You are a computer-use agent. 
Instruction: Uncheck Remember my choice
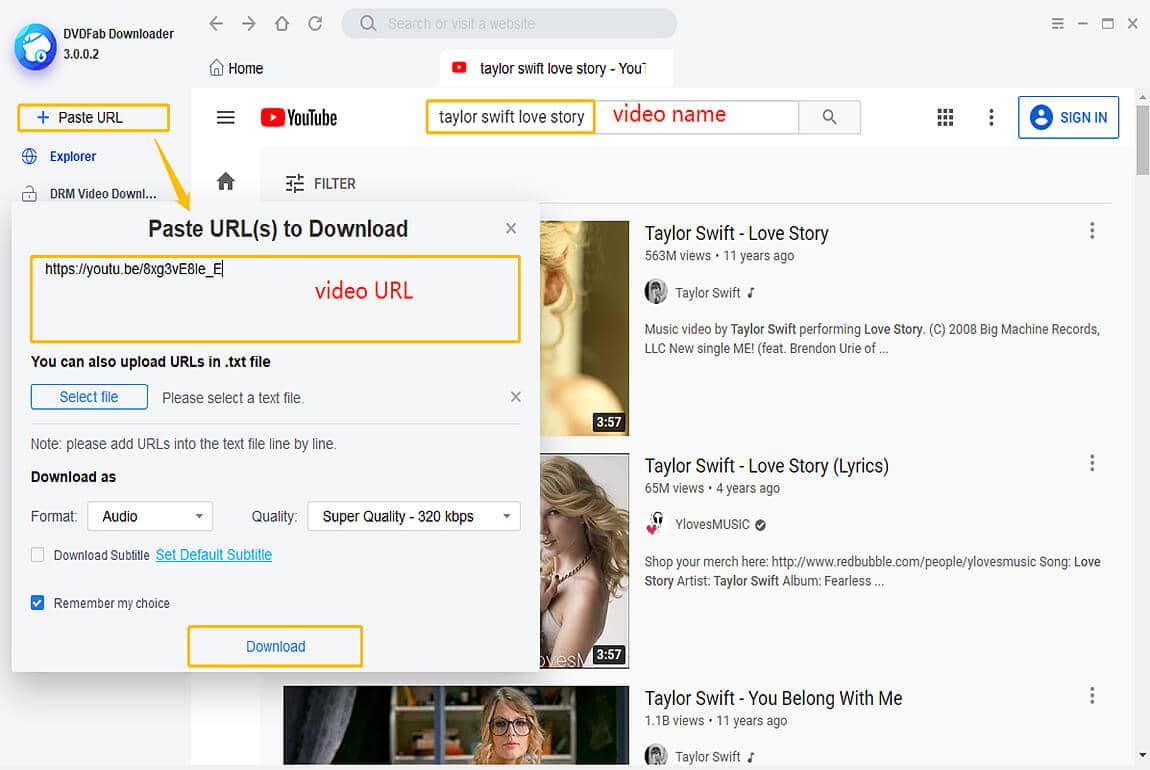(x=37, y=603)
